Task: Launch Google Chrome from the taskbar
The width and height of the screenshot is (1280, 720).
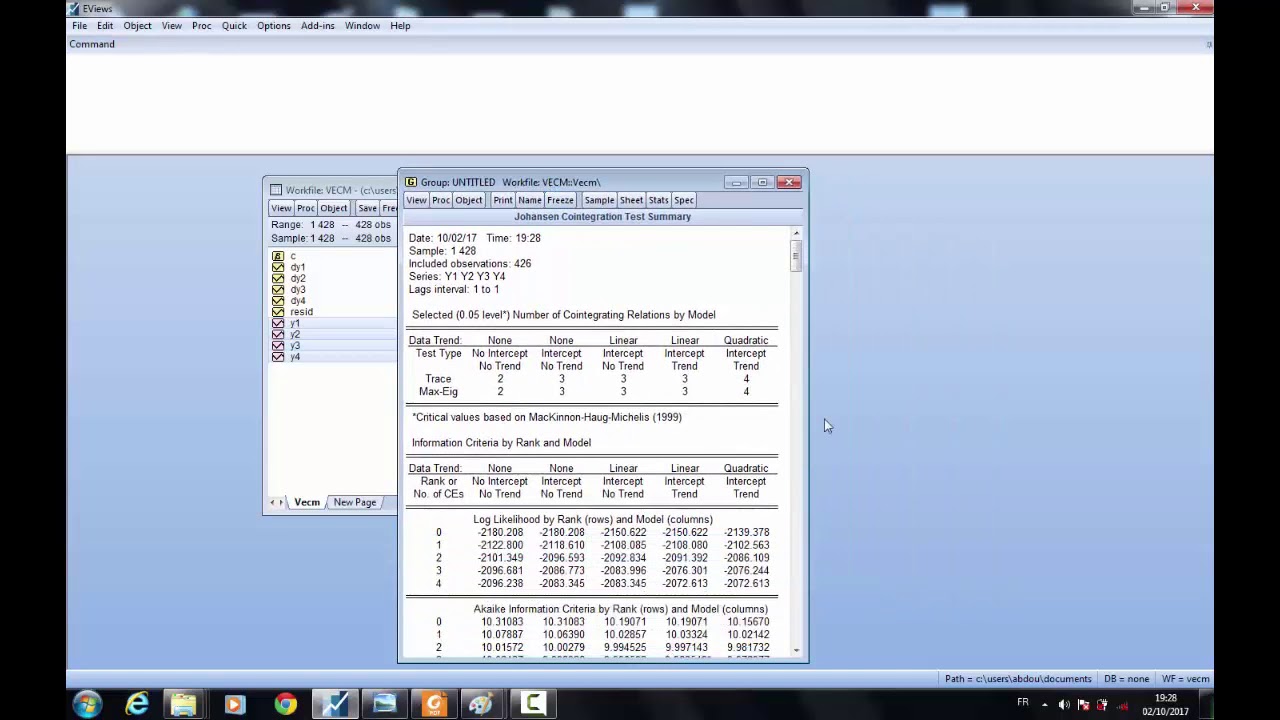Action: point(285,704)
